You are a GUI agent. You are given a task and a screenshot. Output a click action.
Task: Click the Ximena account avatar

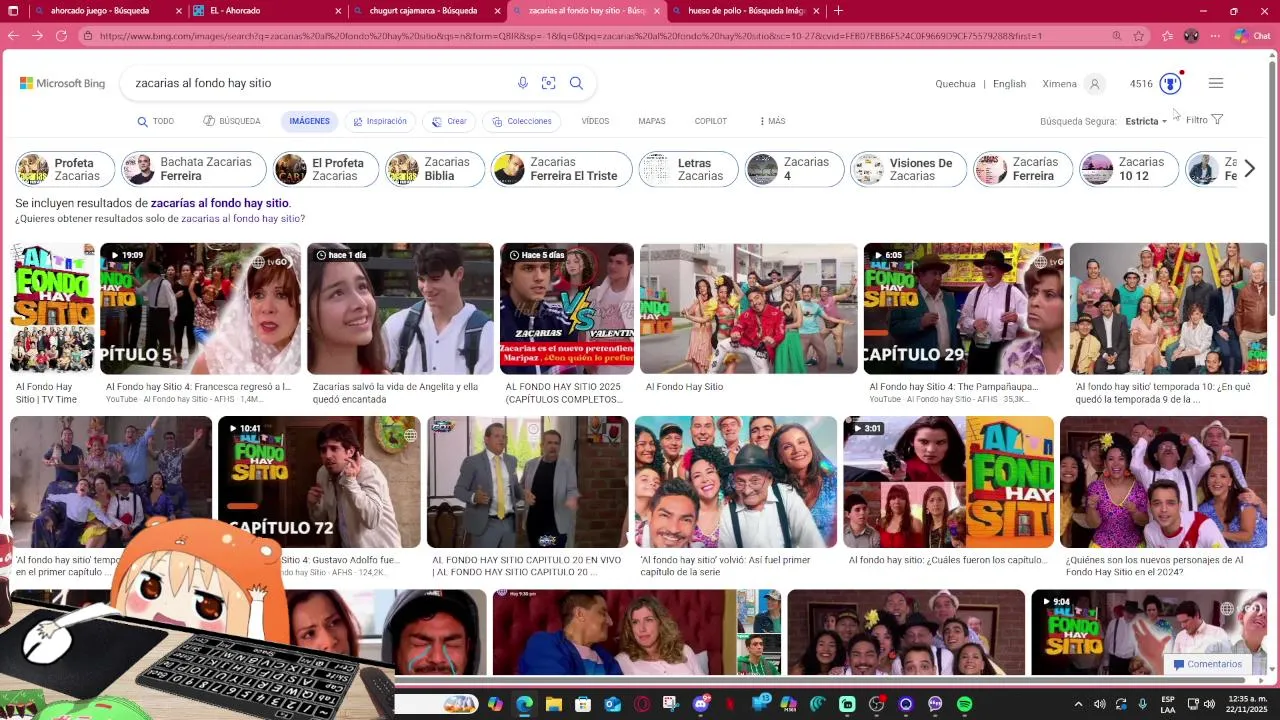click(x=1095, y=84)
